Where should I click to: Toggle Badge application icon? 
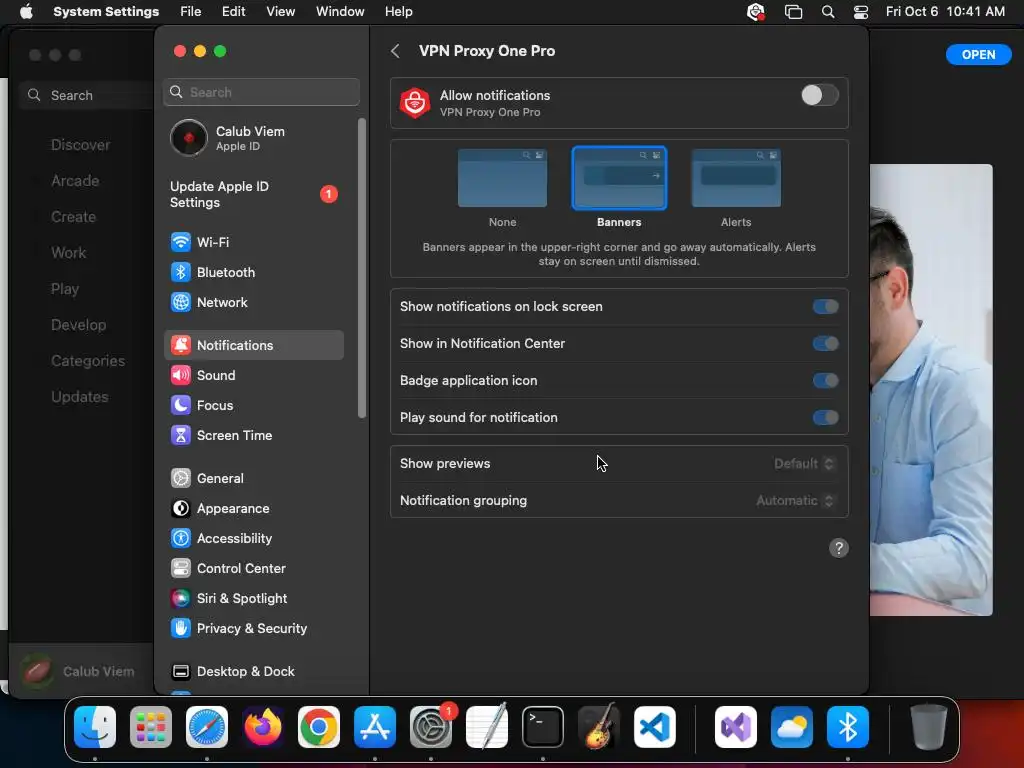[x=825, y=381]
